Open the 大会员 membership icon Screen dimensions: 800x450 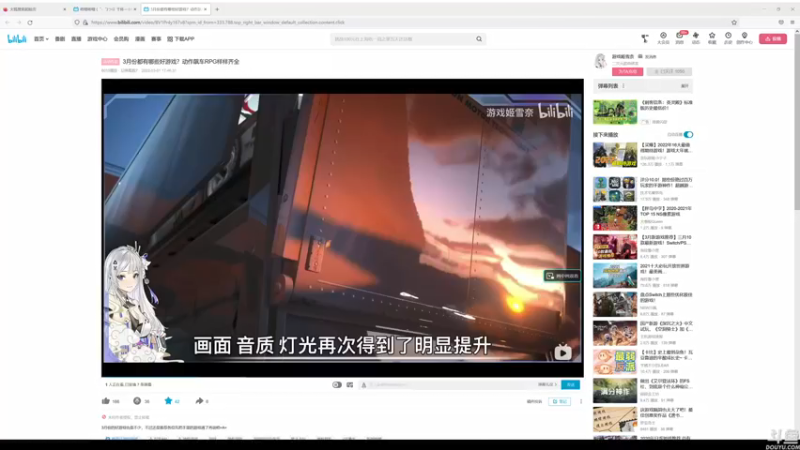663,38
